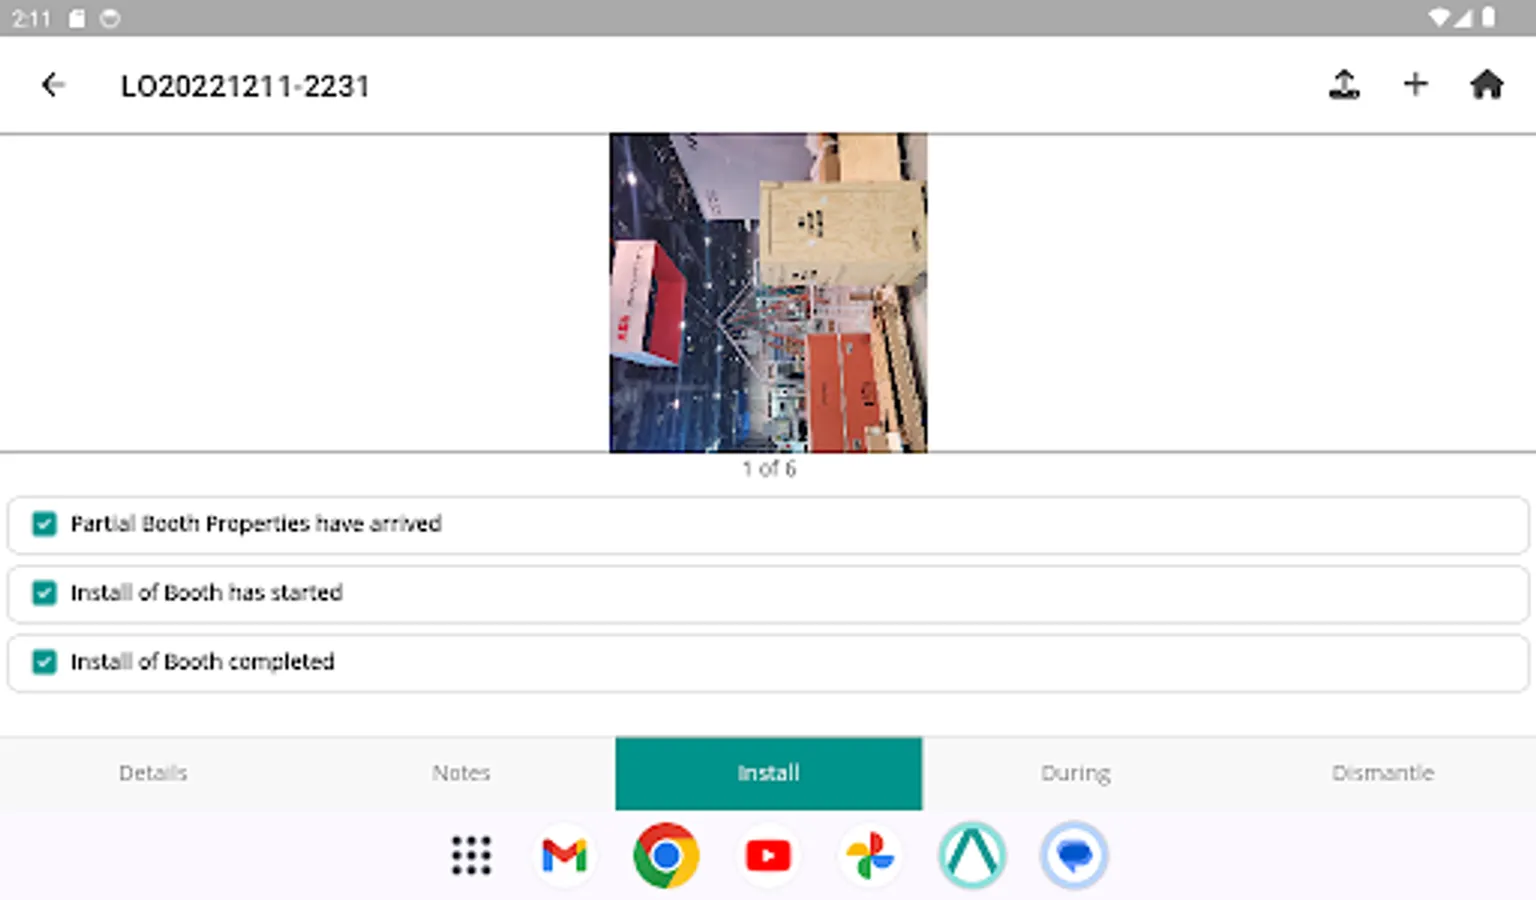Go back using the back arrow
Screen dimensions: 1536x900
[x=53, y=85]
